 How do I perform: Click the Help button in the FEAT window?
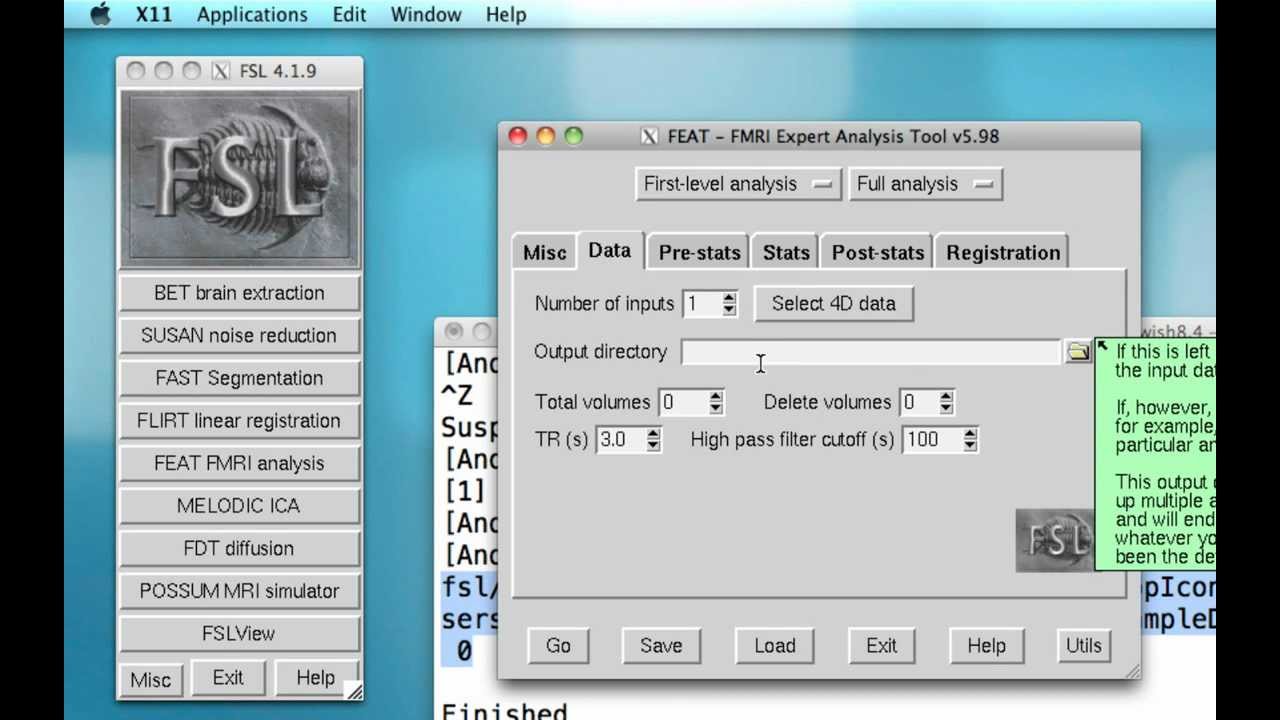click(986, 646)
